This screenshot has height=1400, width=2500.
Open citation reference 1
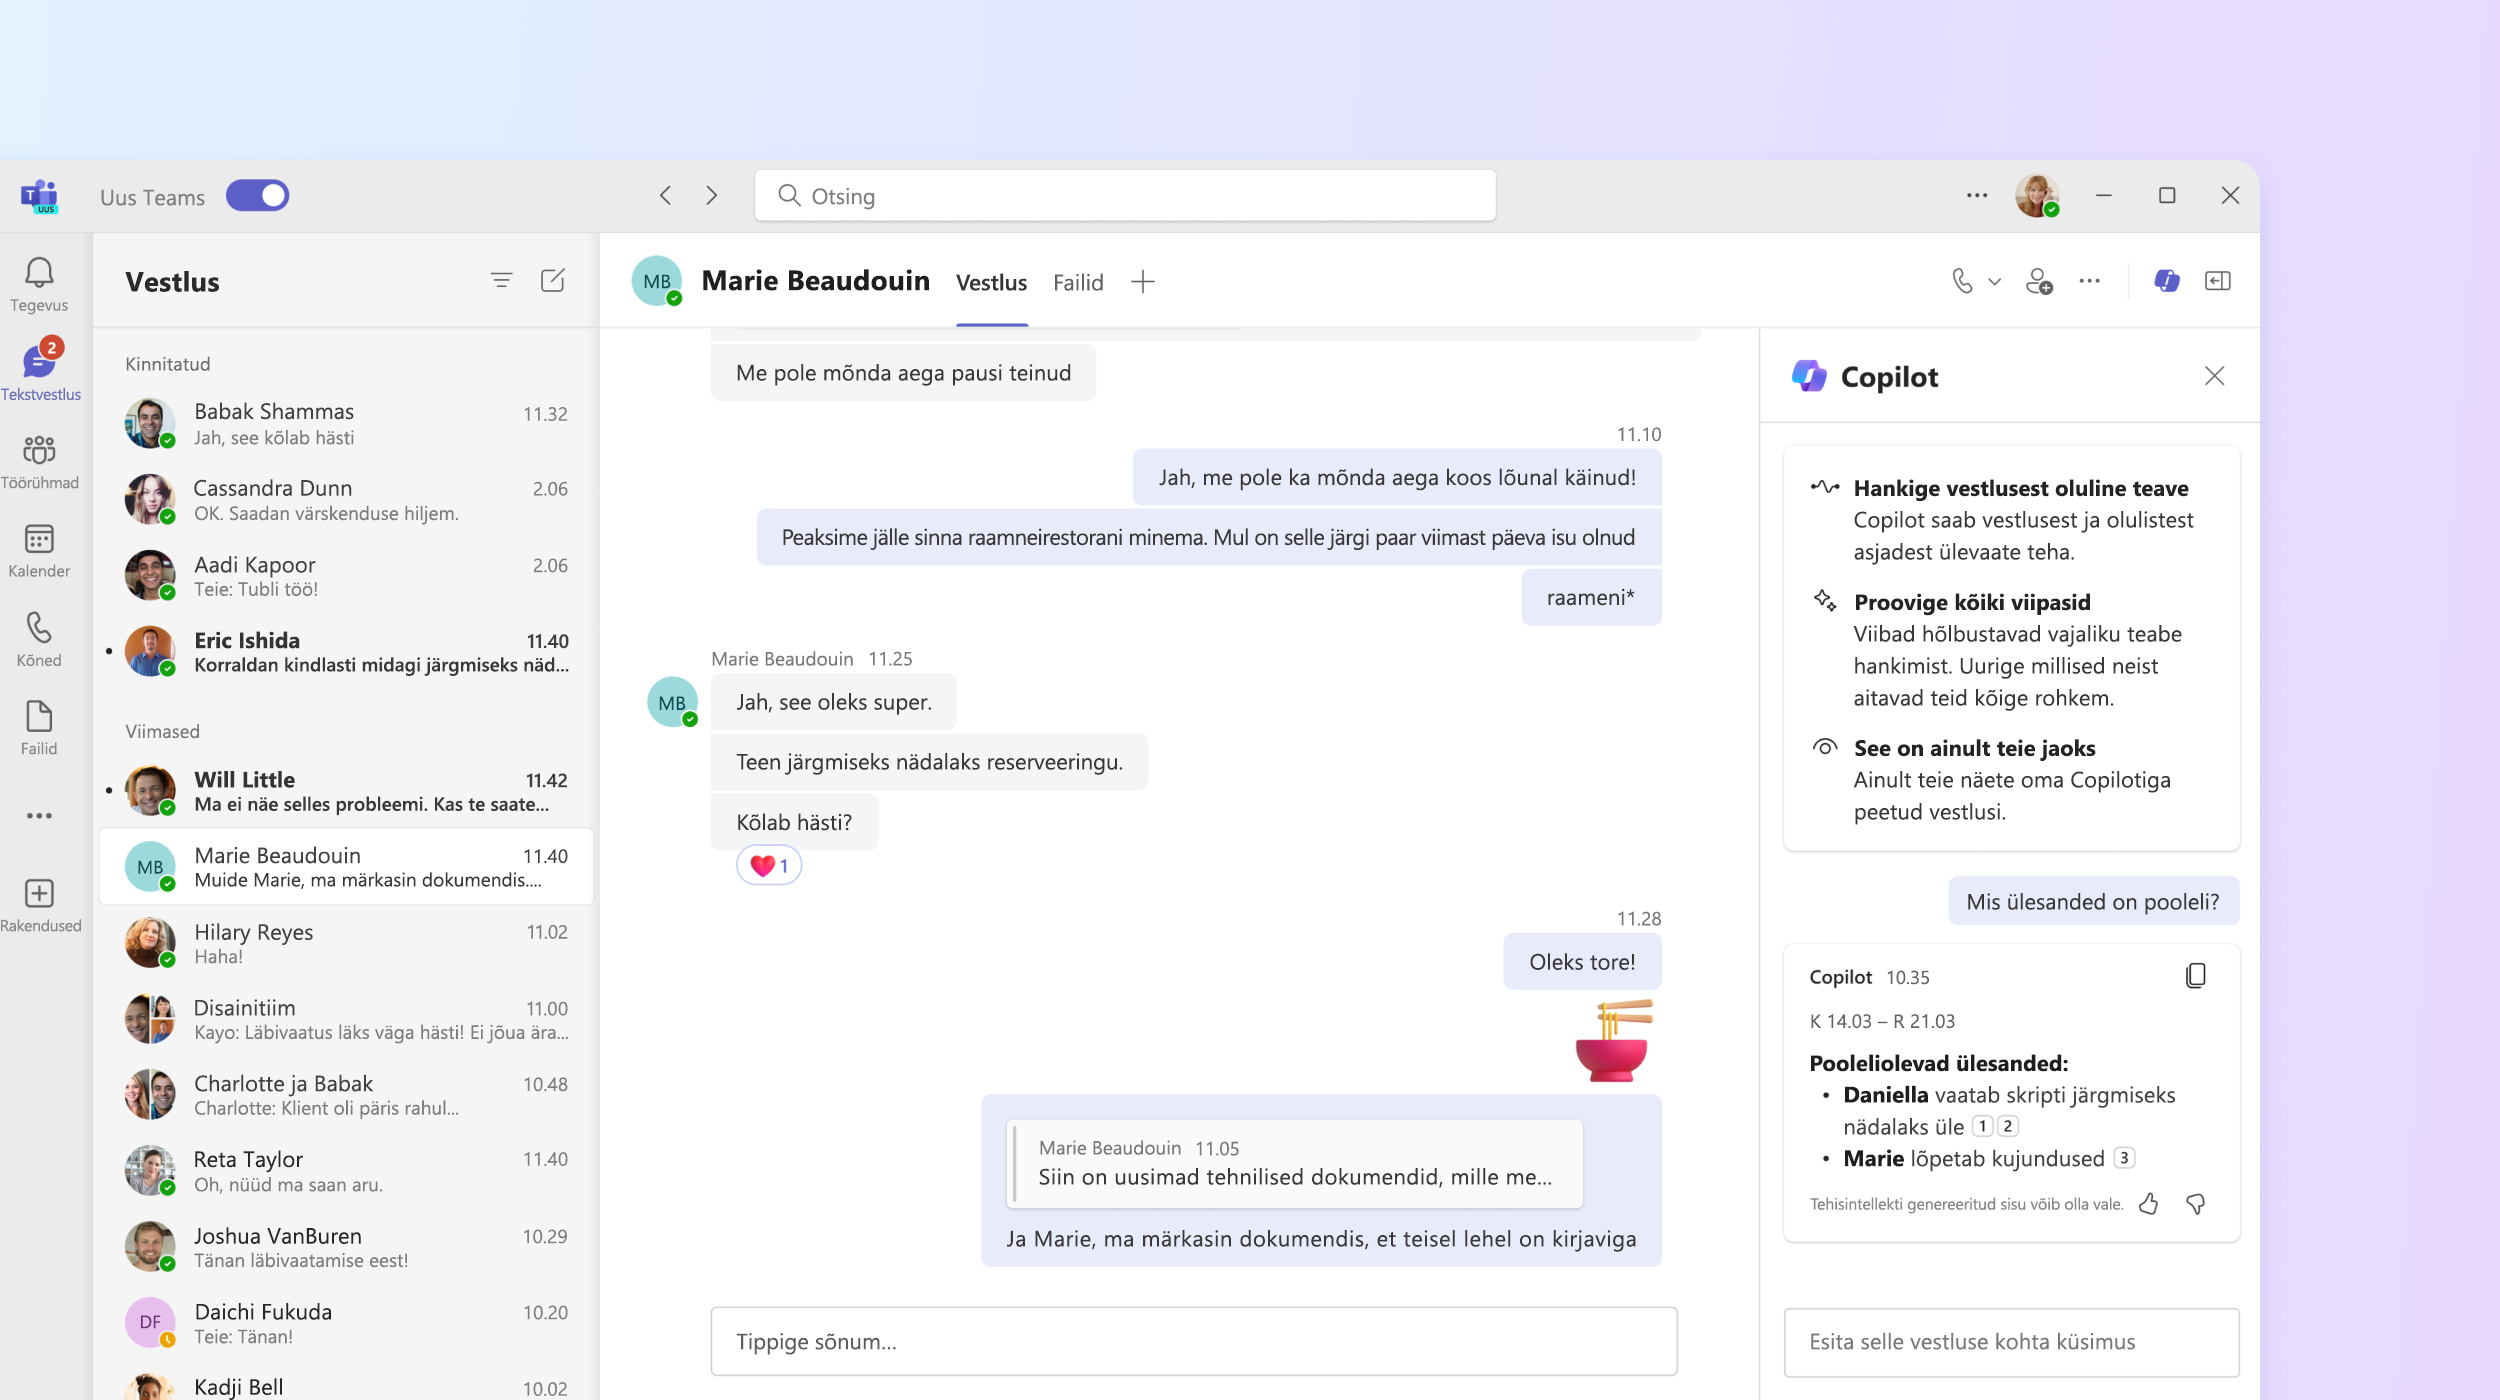coord(1982,1126)
